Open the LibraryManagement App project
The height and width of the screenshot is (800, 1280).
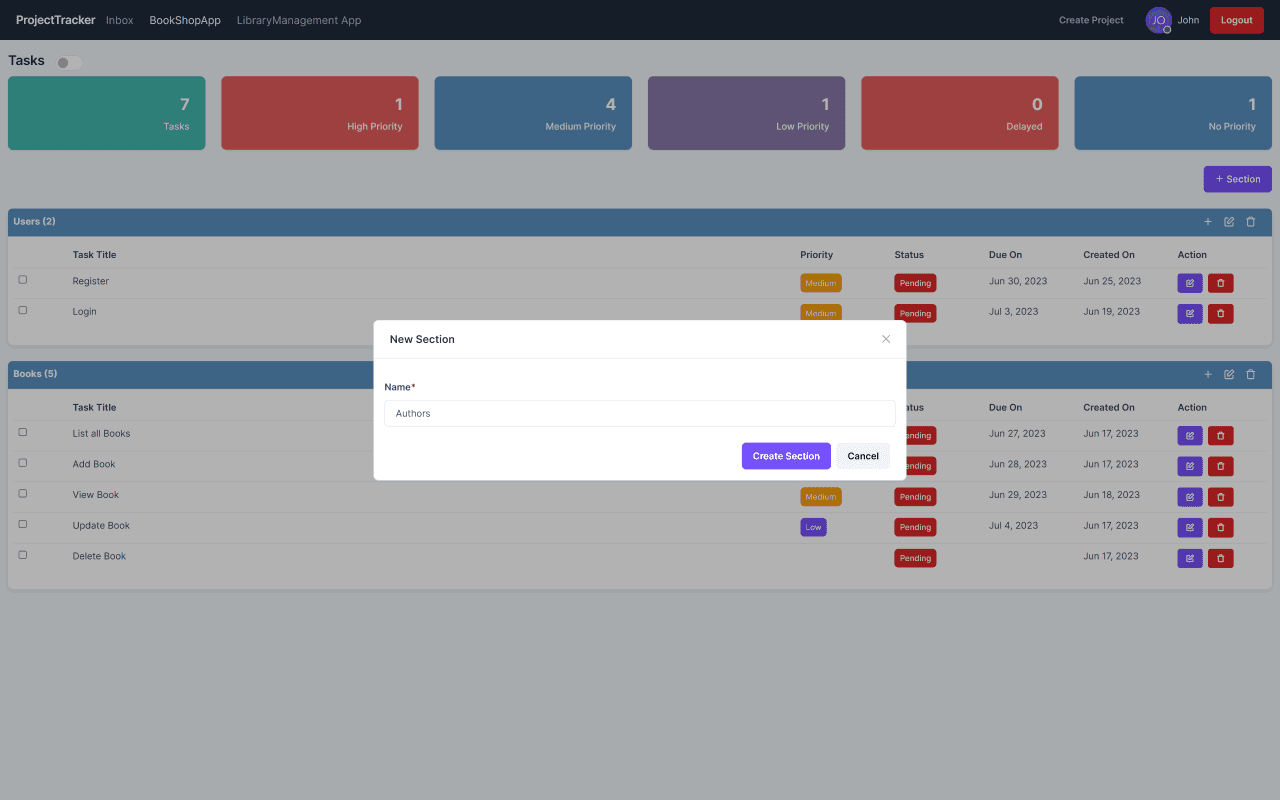pyautogui.click(x=298, y=19)
